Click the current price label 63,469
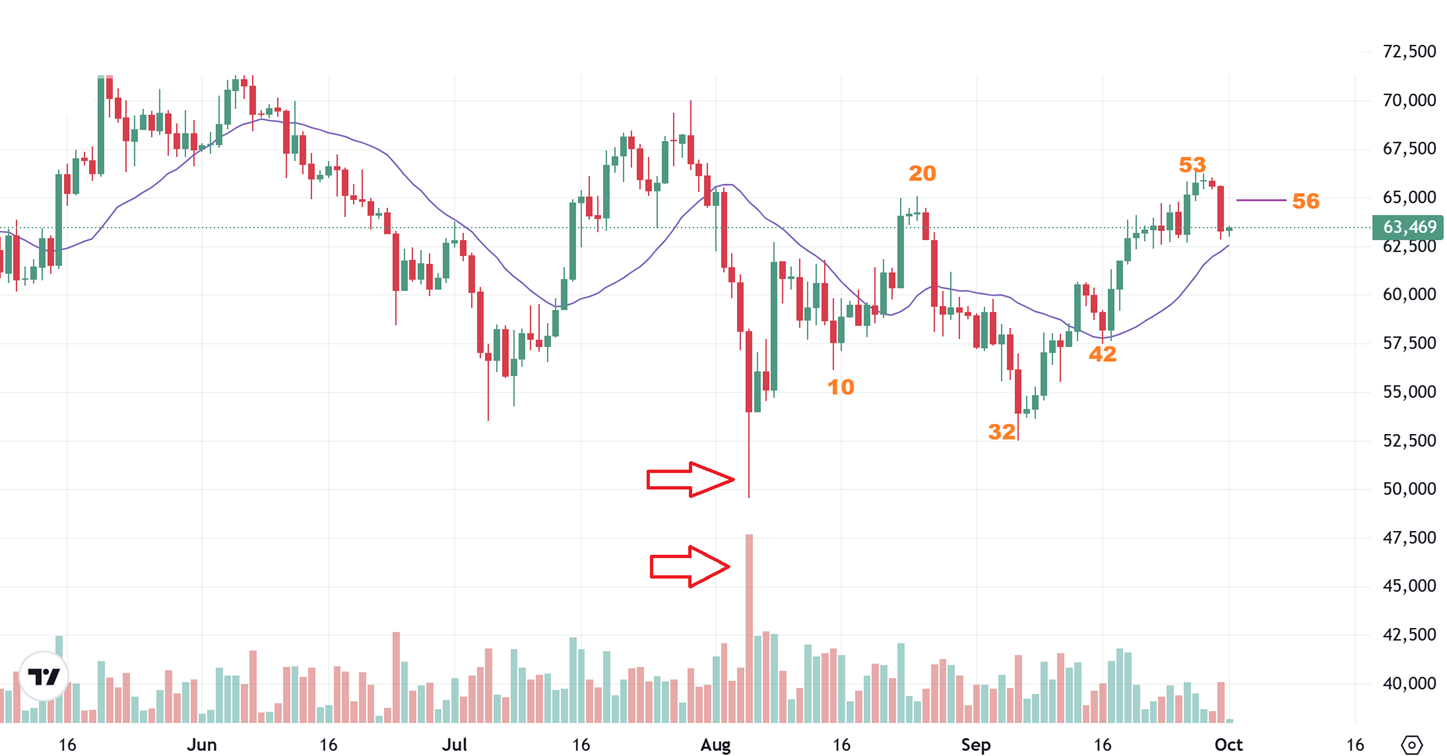Image resolution: width=1447 pixels, height=756 pixels. point(1409,228)
